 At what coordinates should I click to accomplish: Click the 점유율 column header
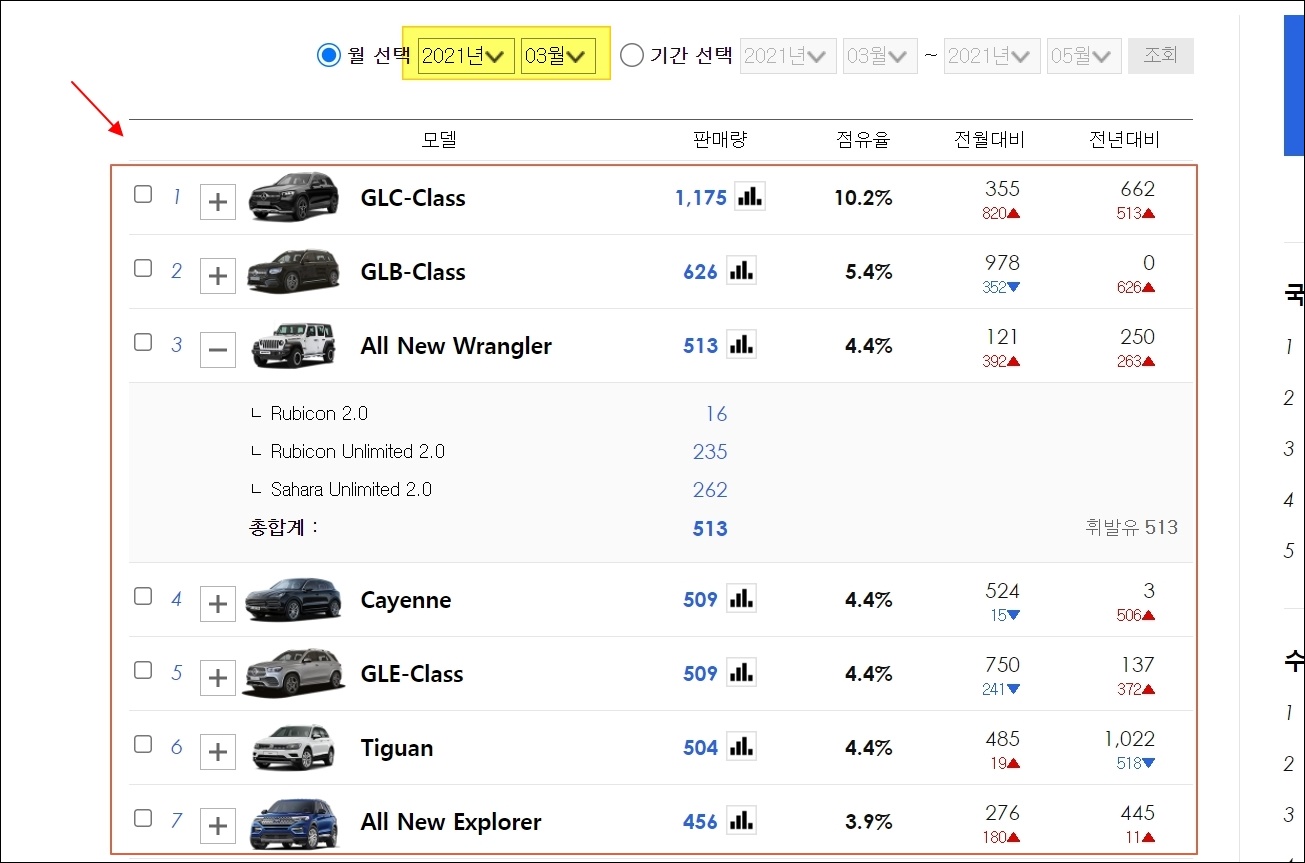pos(863,140)
